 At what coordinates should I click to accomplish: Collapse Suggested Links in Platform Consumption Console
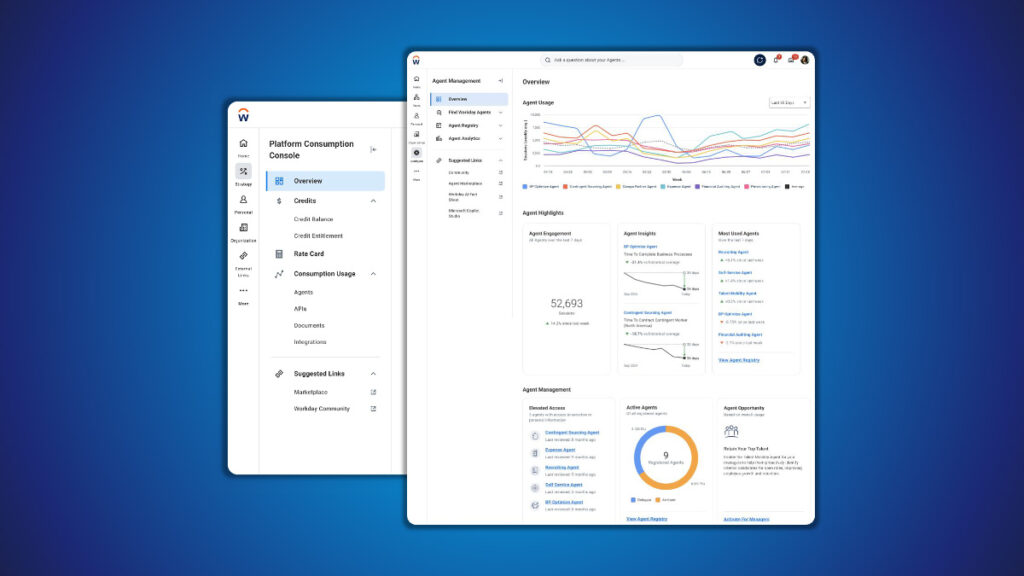[374, 374]
